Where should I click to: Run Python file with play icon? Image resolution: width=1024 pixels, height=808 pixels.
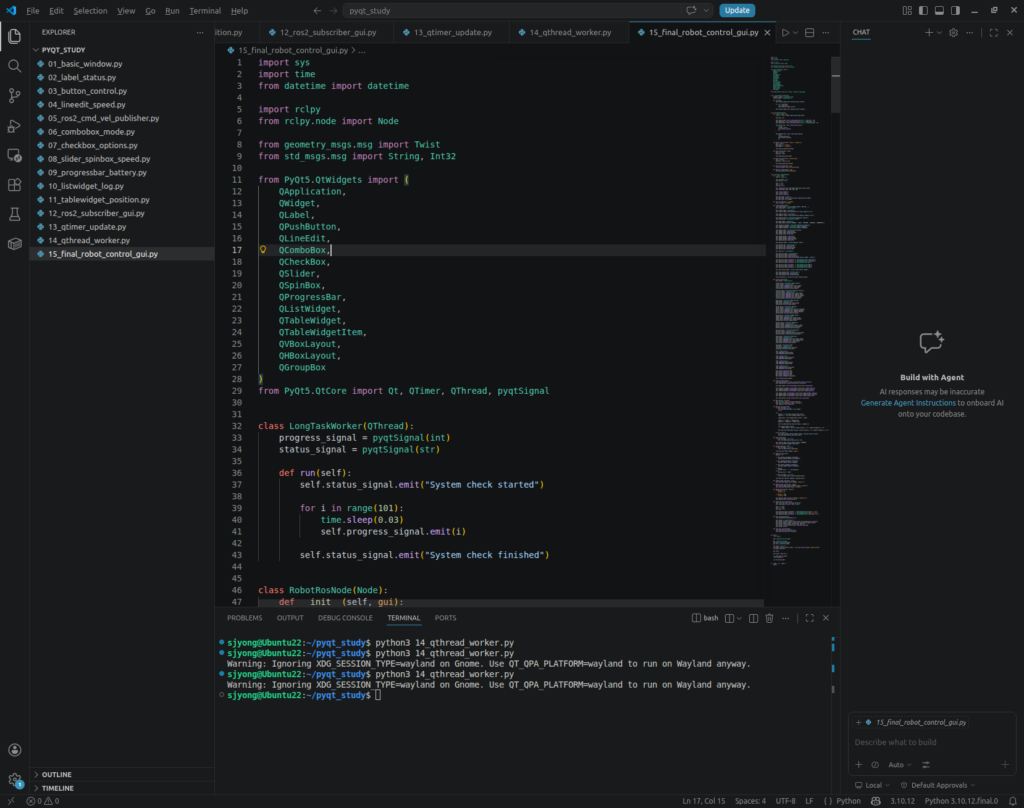[x=785, y=32]
